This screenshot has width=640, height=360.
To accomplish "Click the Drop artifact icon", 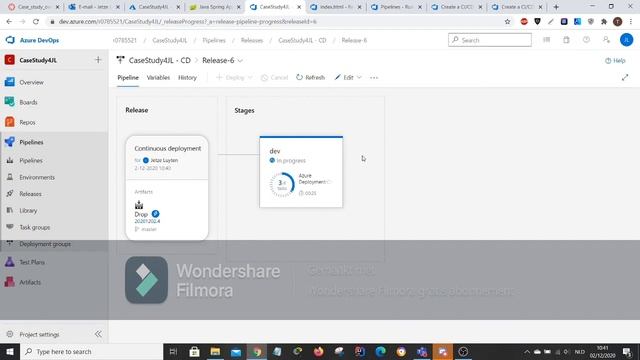I will click(x=139, y=205).
